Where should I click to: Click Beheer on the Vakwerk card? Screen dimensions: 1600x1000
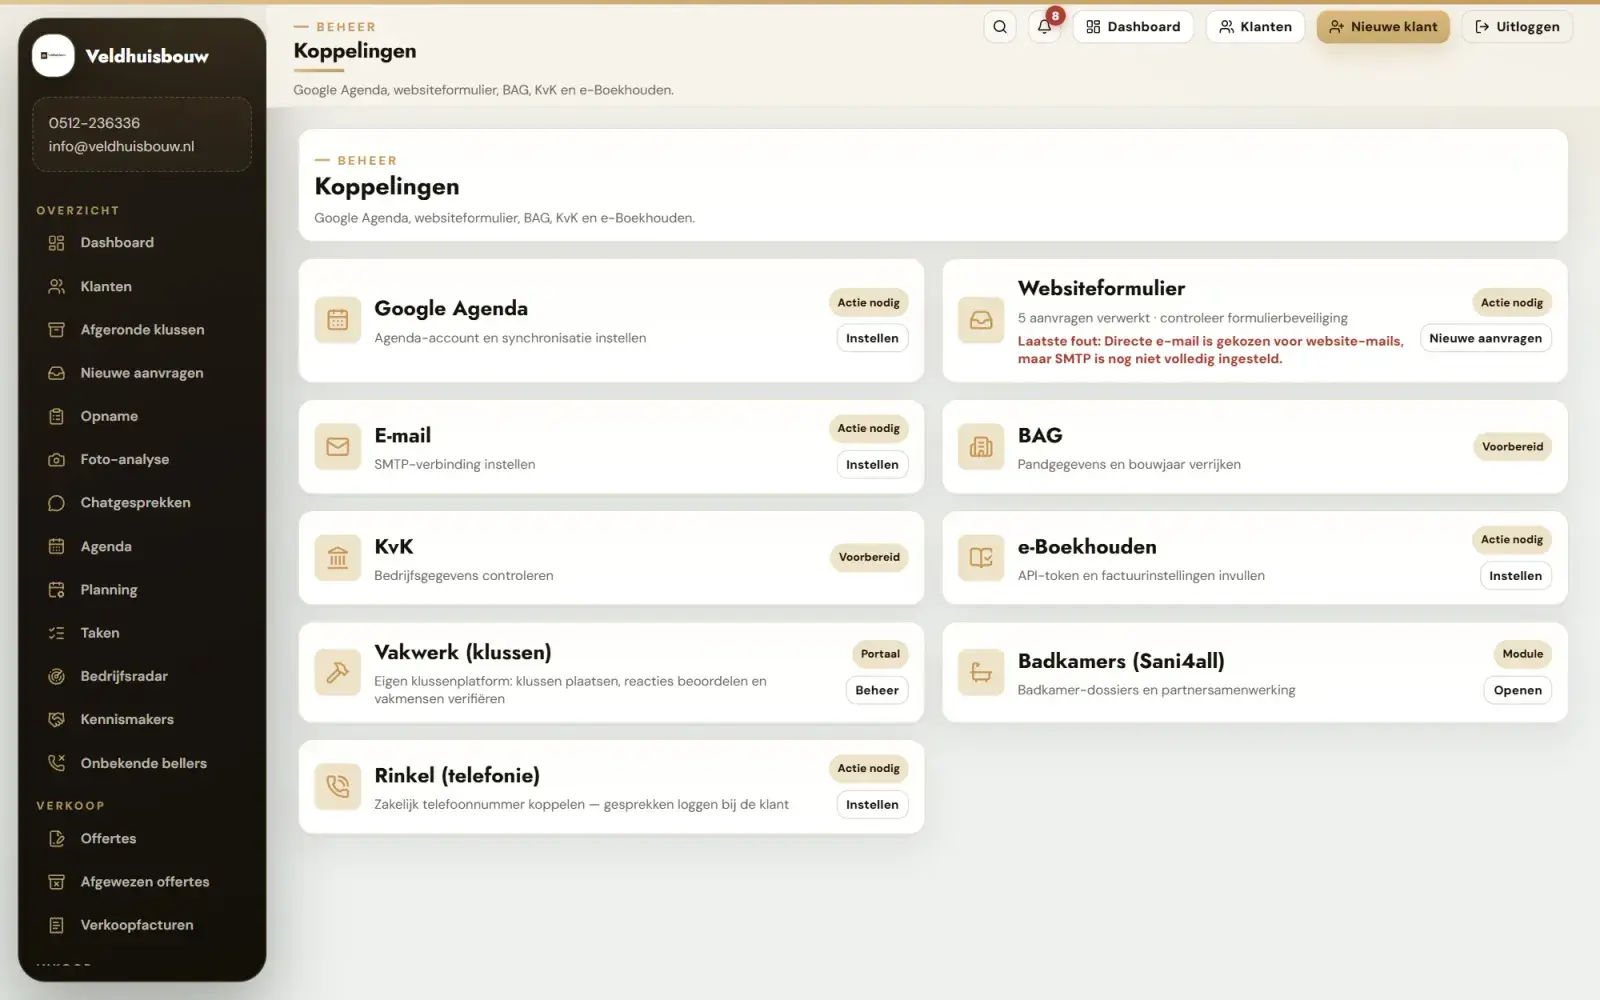(877, 690)
